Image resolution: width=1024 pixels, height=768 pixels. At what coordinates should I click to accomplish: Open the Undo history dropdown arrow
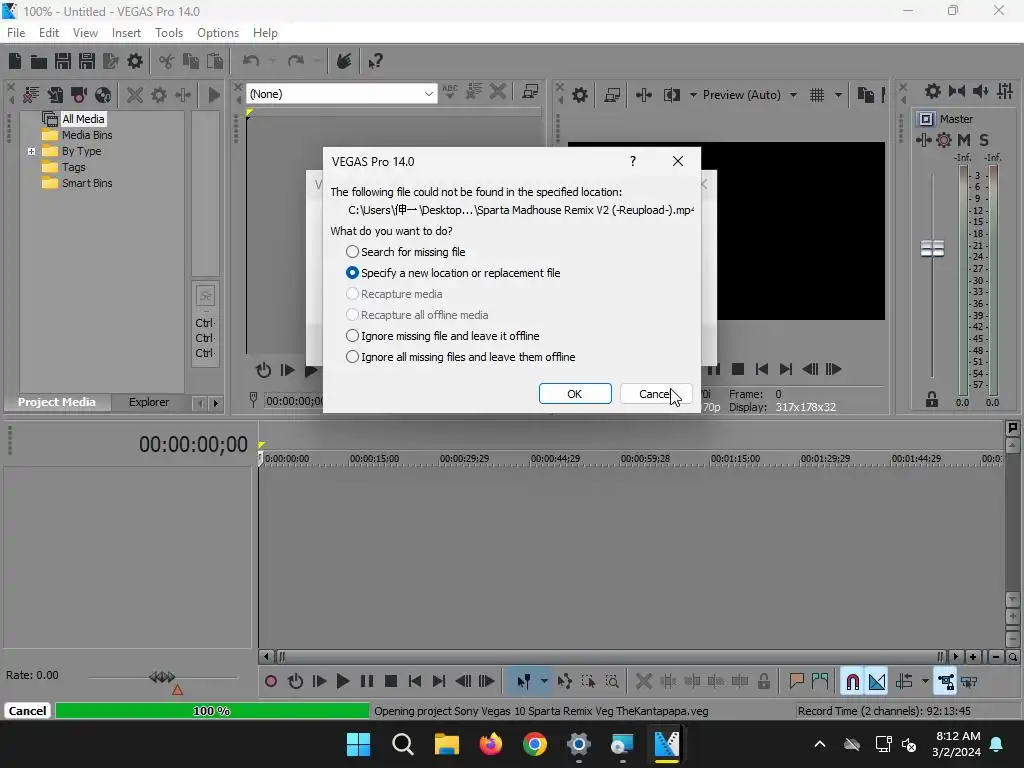272,61
